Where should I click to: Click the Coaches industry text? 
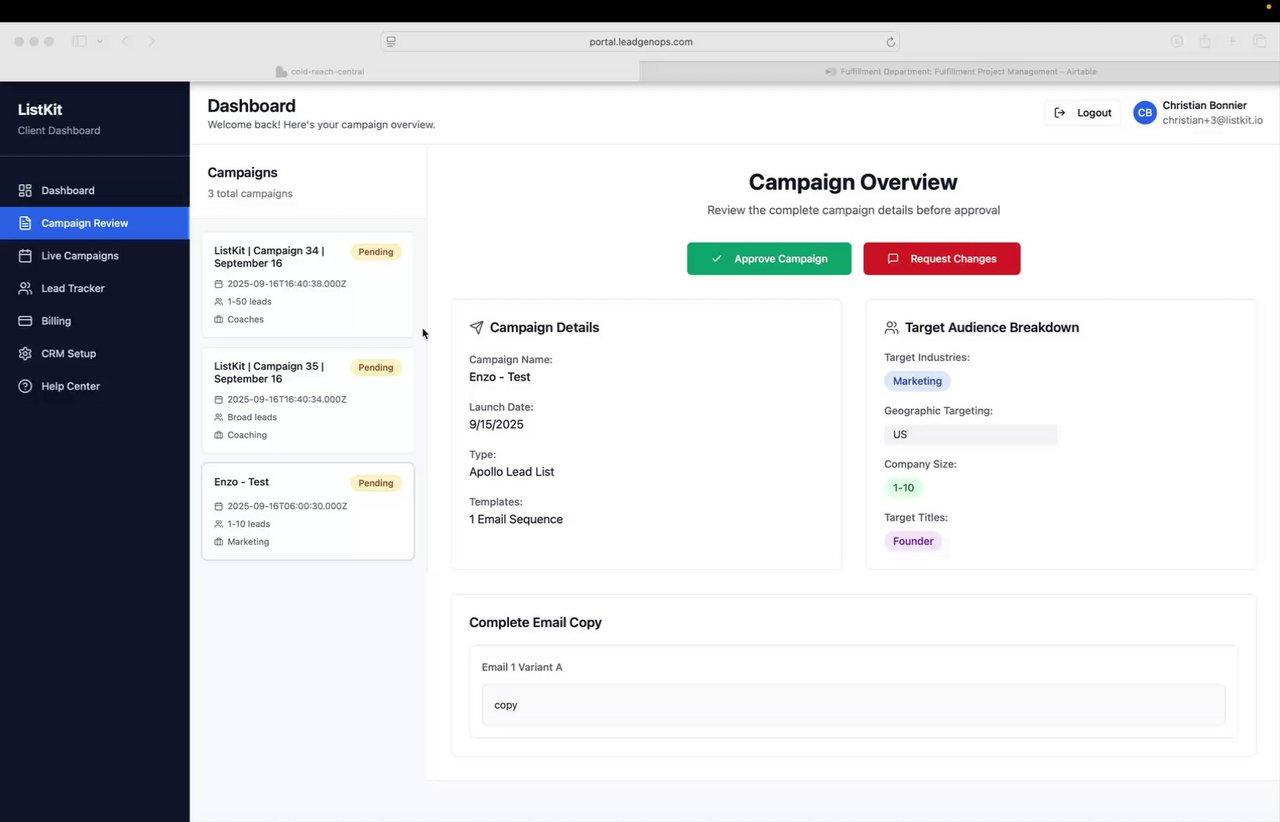tap(246, 320)
